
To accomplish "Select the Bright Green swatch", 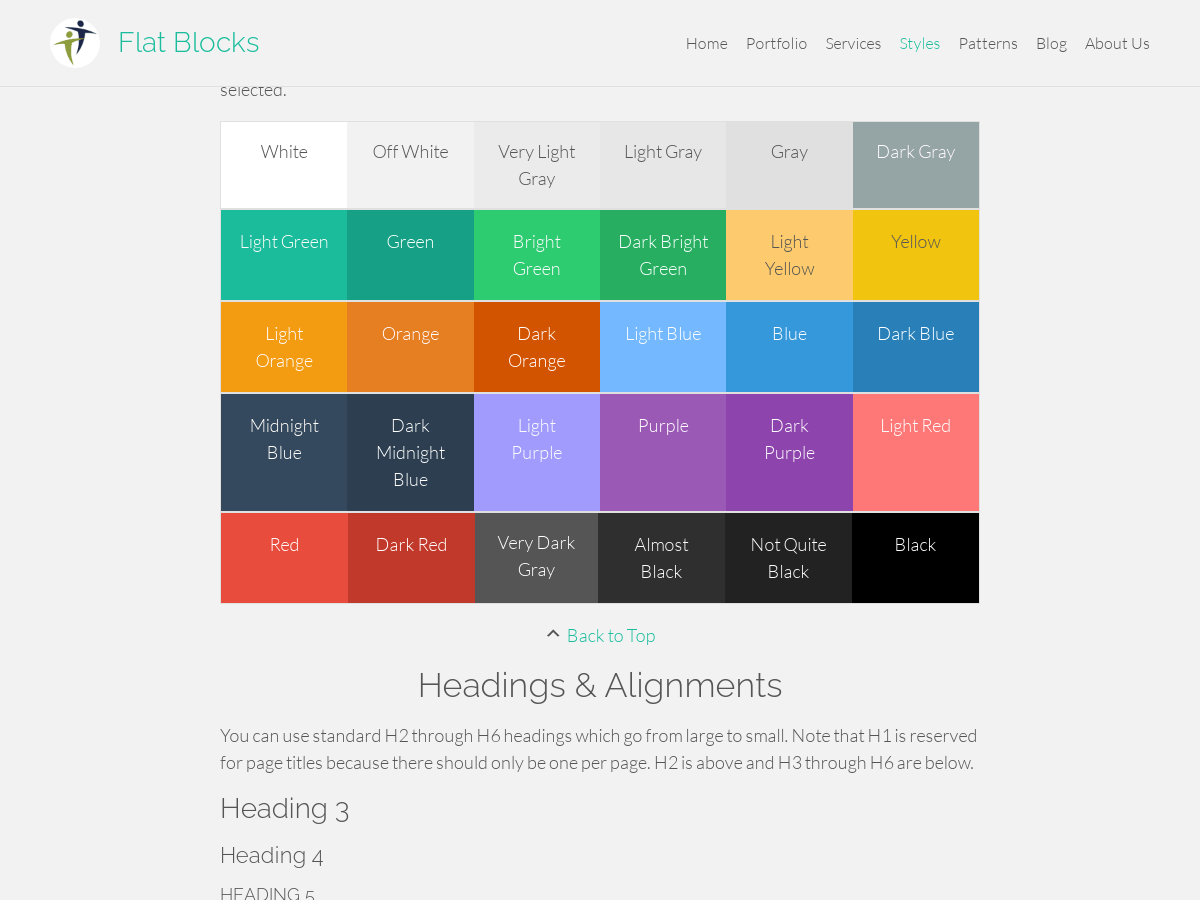I will click(x=537, y=255).
